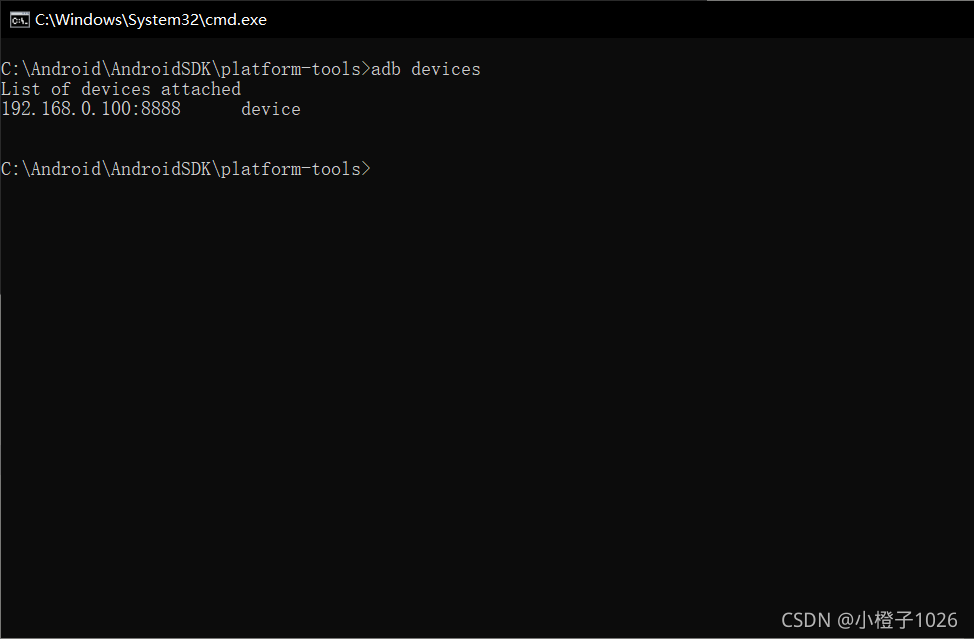The width and height of the screenshot is (974, 639).
Task: Click the IP address 192.168.0.100
Action: 66,109
